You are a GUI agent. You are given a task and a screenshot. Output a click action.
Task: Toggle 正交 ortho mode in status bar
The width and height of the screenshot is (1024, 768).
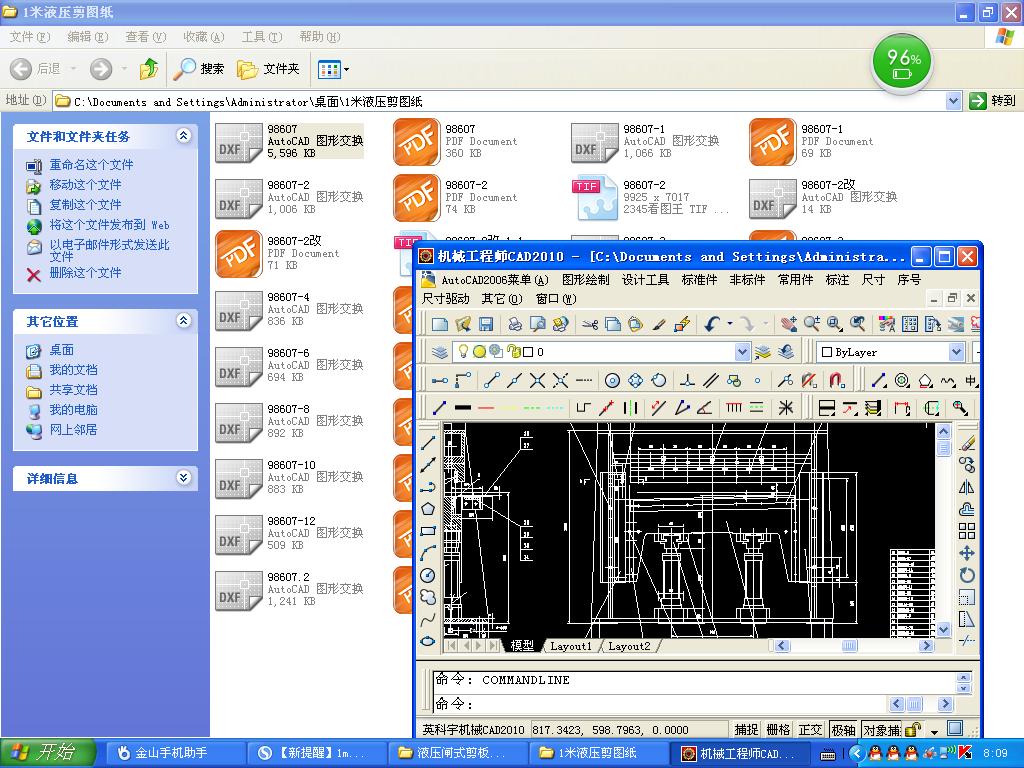[x=810, y=730]
